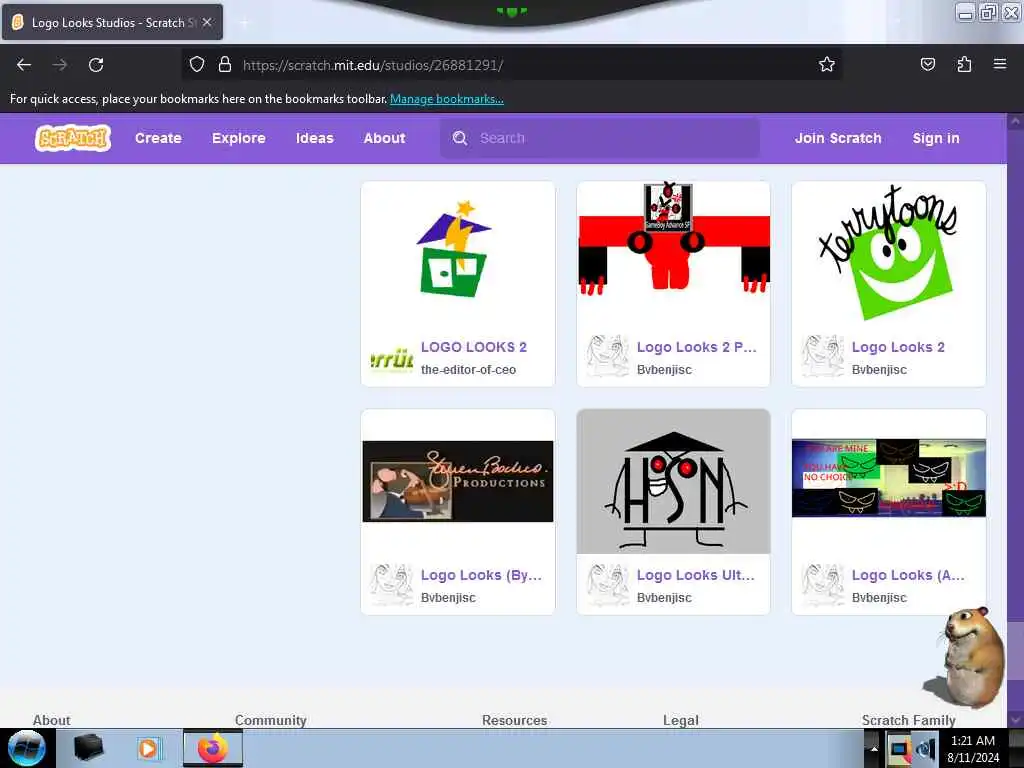
Task: Open the Extensions puzzle icon
Action: [x=964, y=64]
